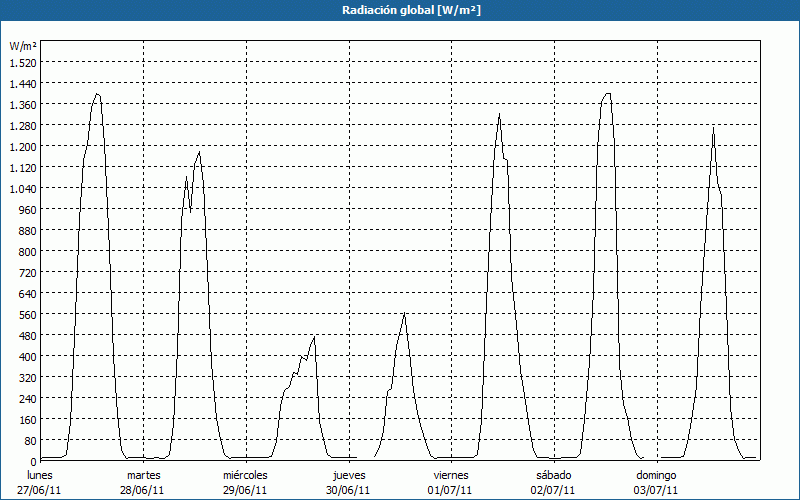Select the domingo 03/07/11 axis label
Viewport: 800px width, 500px height.
pyautogui.click(x=656, y=483)
